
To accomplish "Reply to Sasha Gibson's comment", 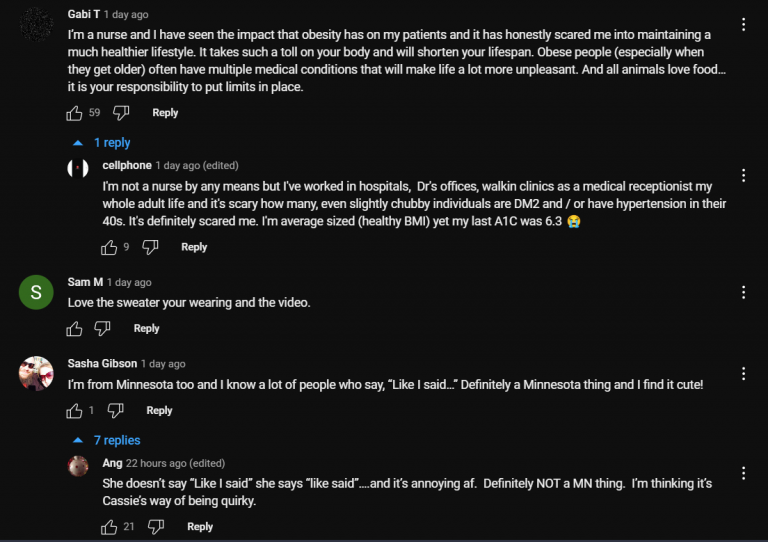I will [x=159, y=410].
